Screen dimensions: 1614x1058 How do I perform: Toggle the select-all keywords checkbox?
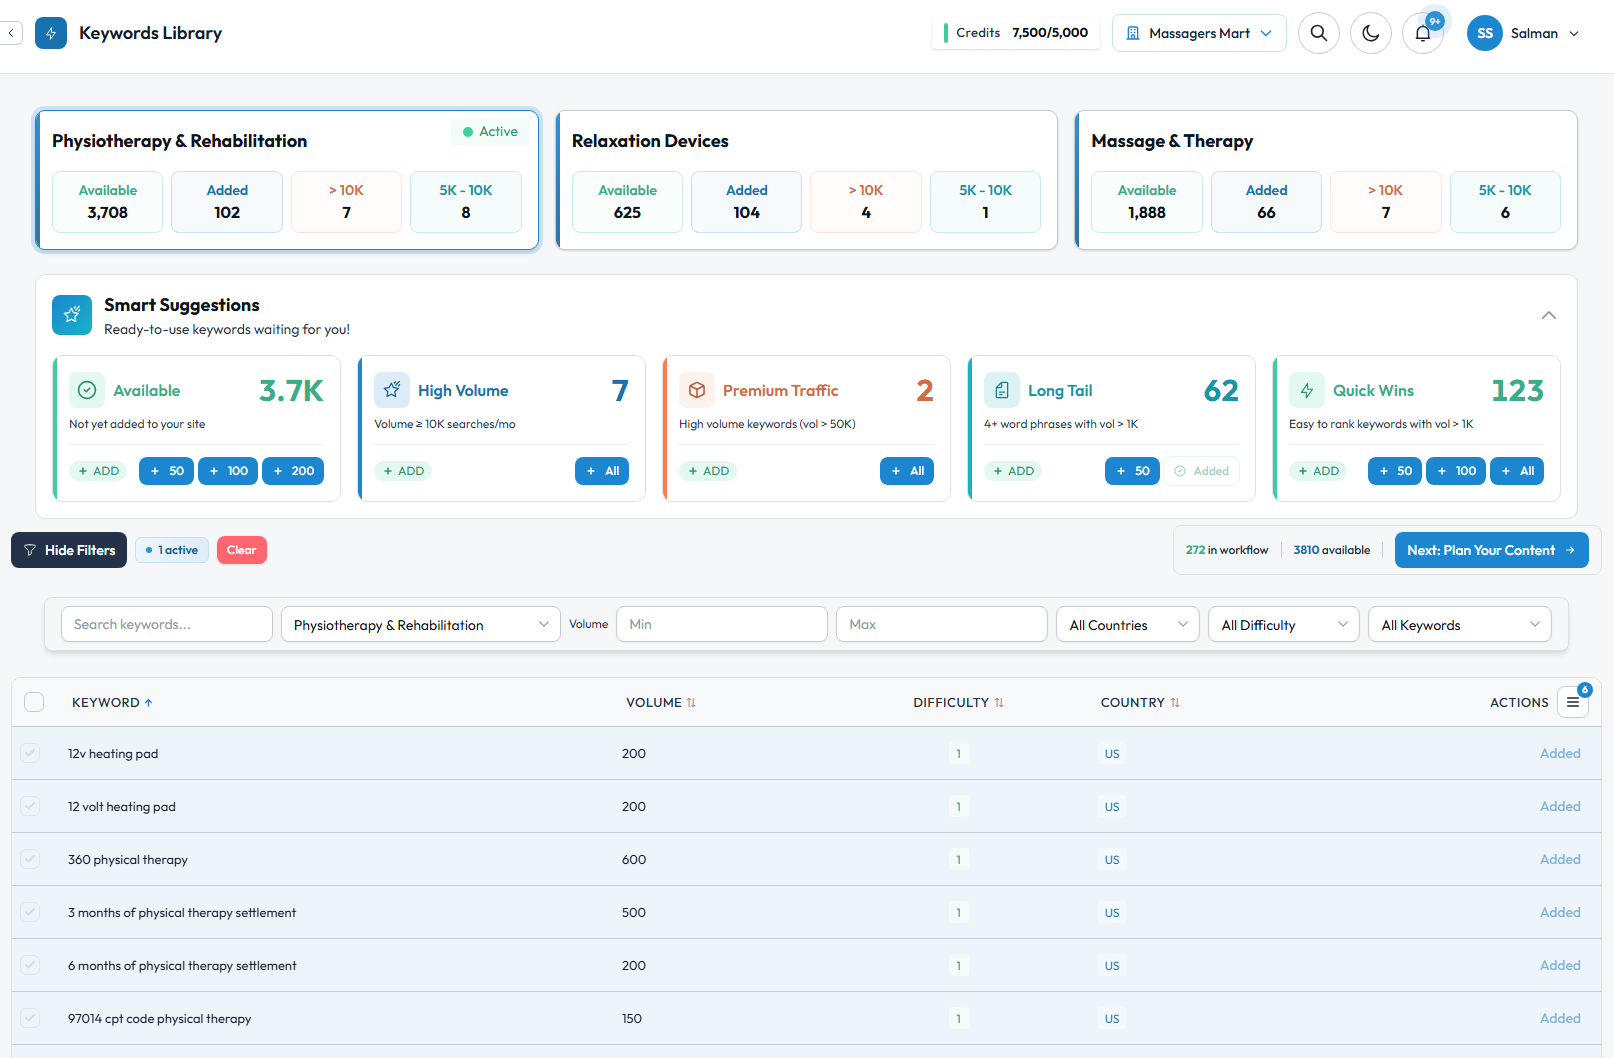(34, 702)
